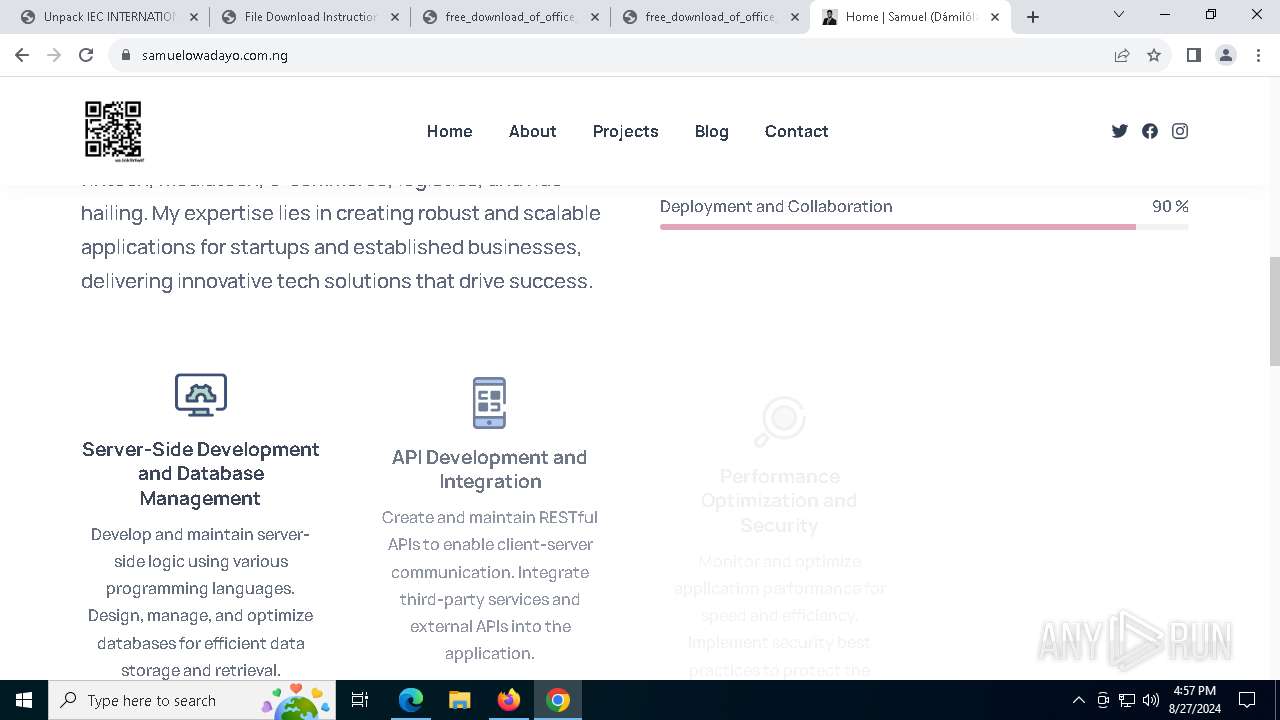This screenshot has width=1280, height=720.
Task: Open the network icon in tray
Action: 1127,700
